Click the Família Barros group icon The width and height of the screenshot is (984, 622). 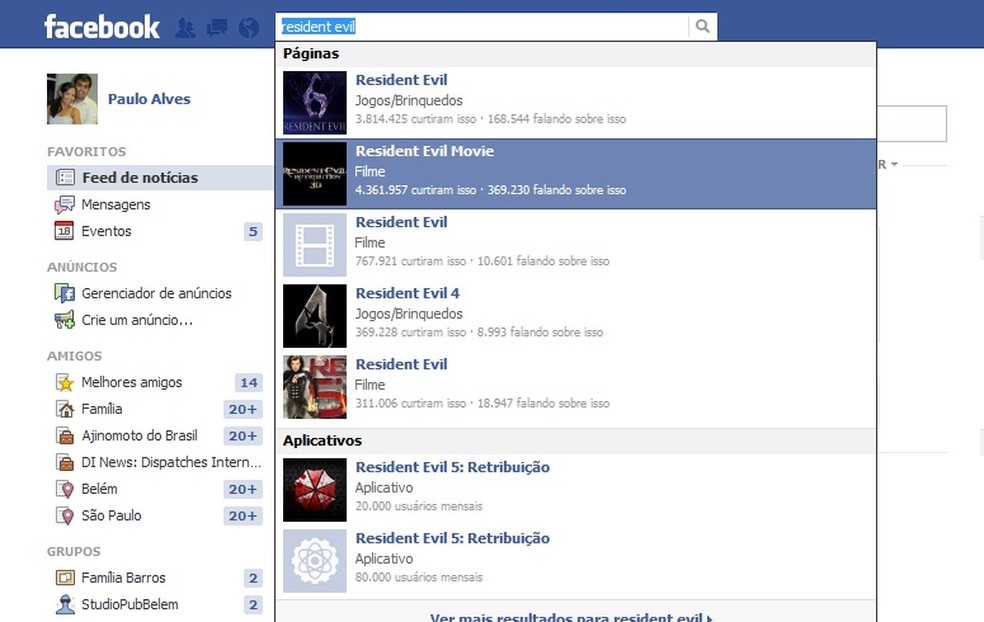point(65,578)
